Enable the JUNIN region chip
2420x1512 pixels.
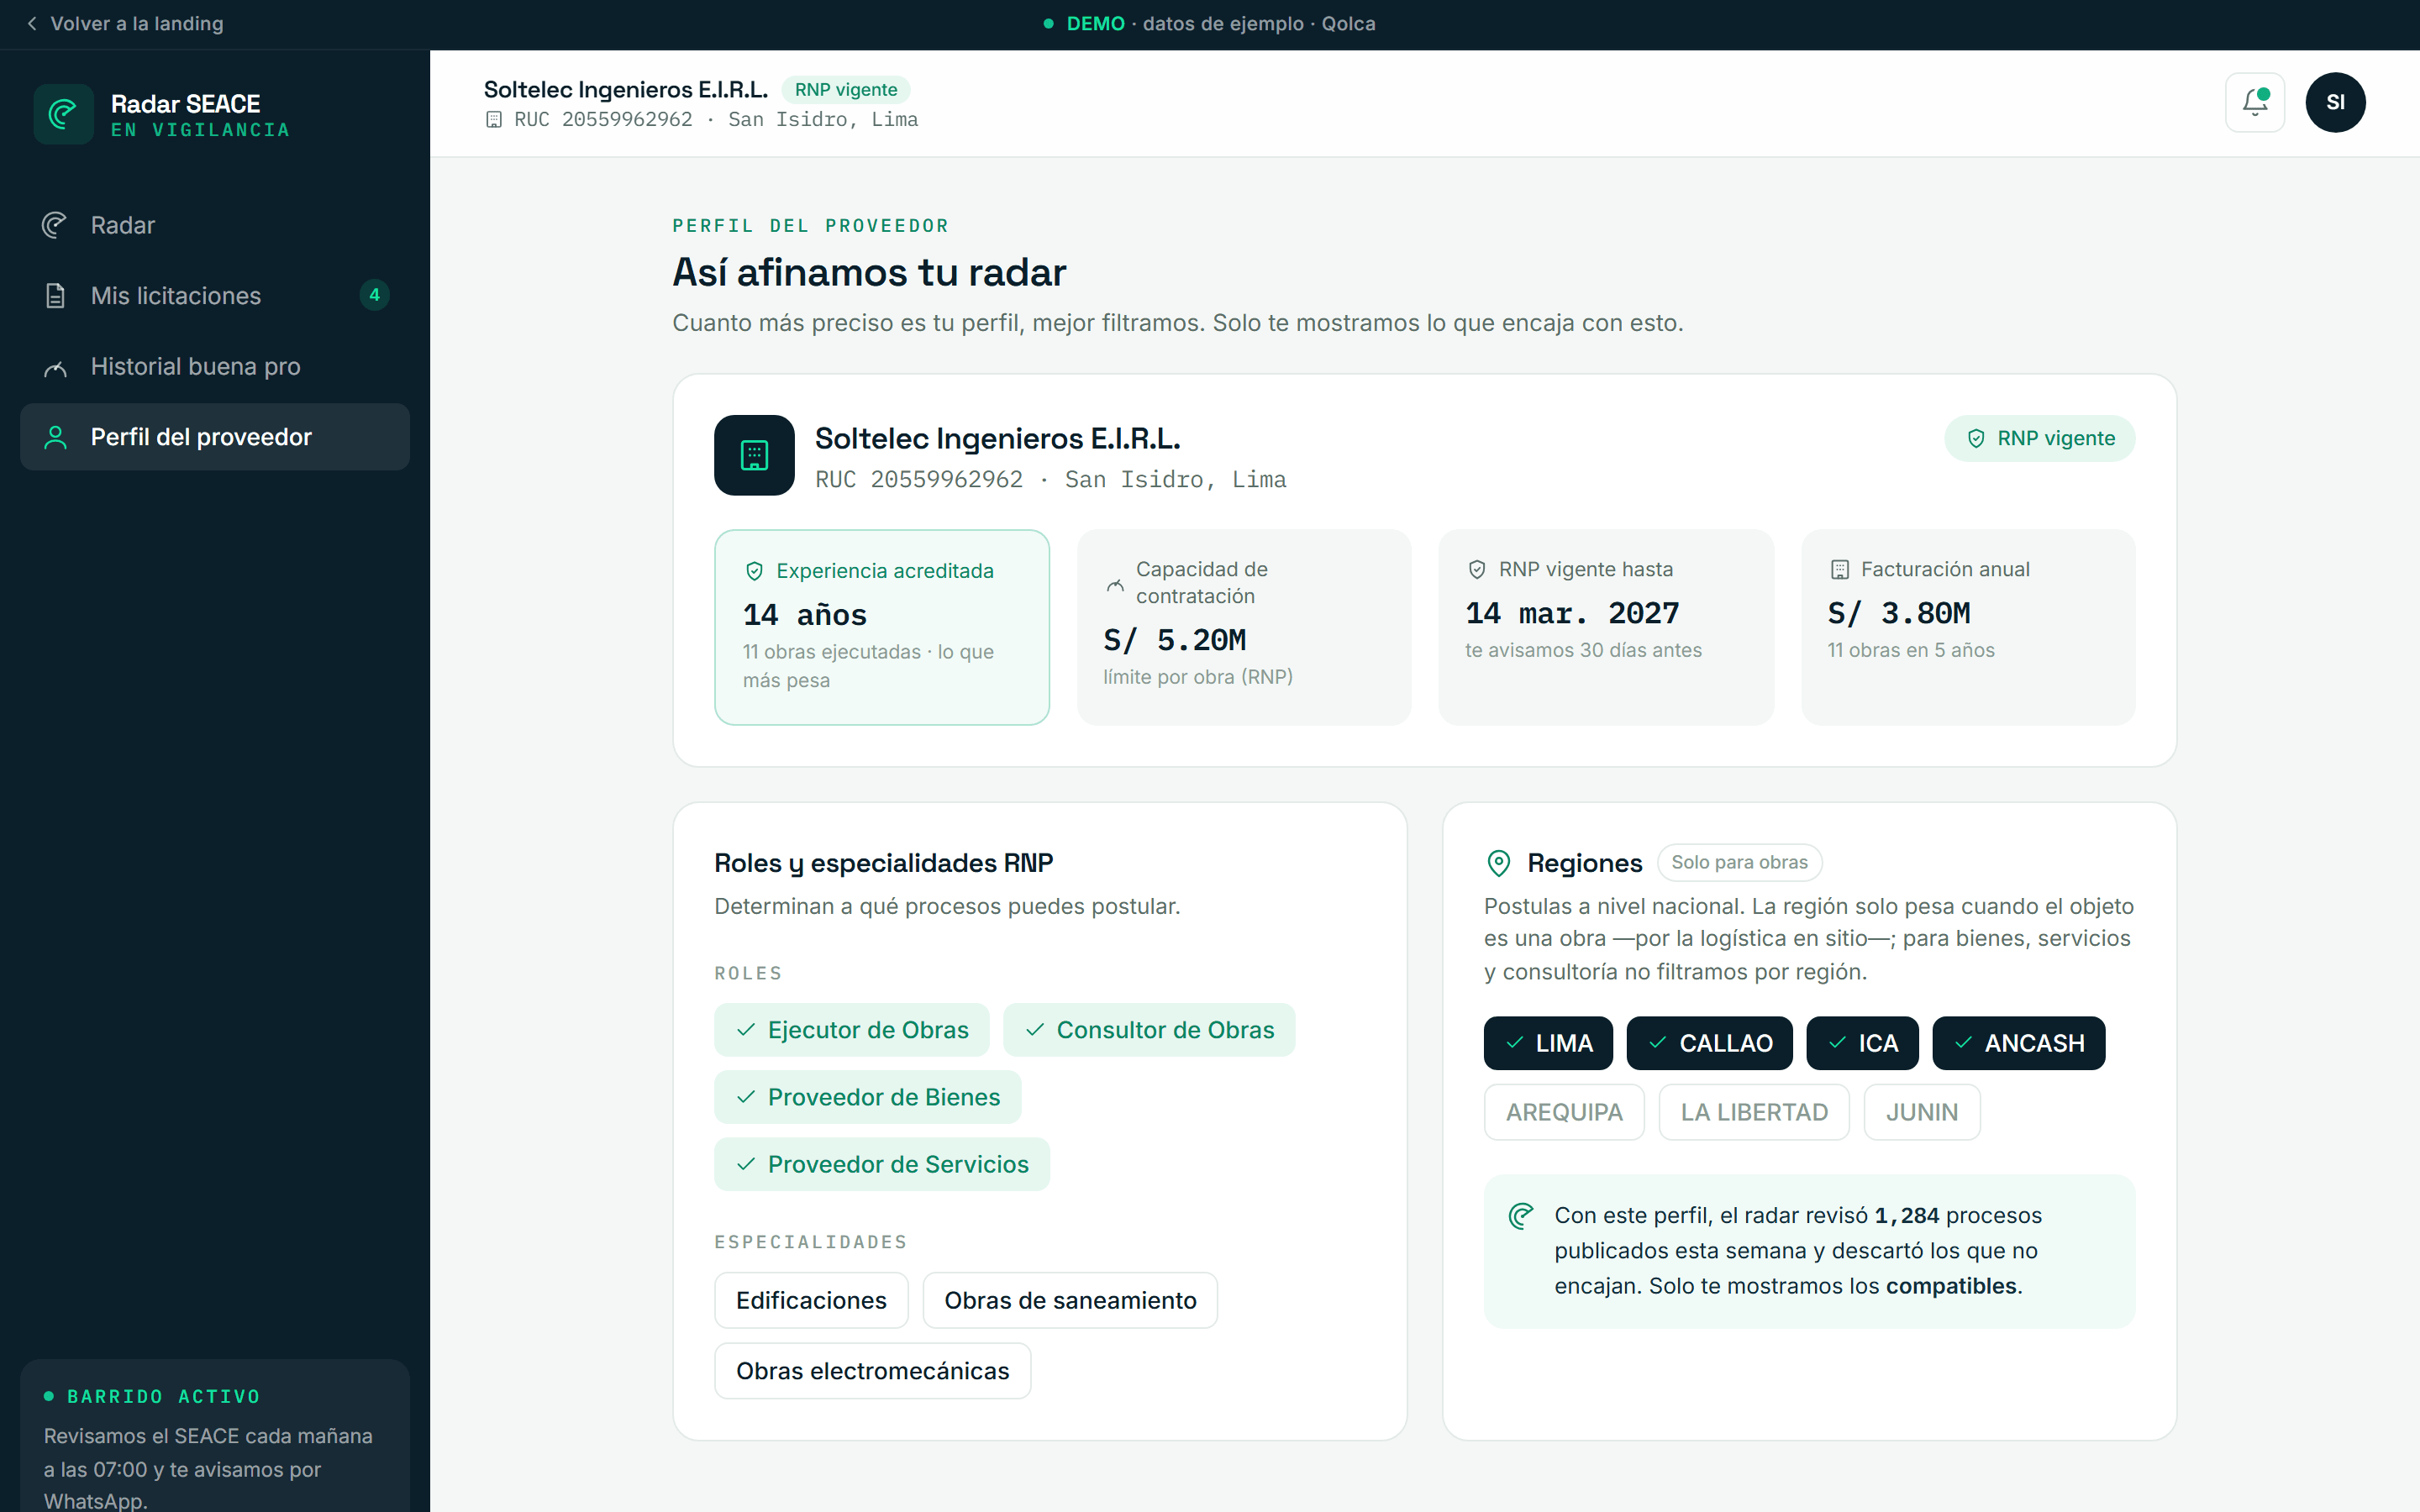1922,1112
